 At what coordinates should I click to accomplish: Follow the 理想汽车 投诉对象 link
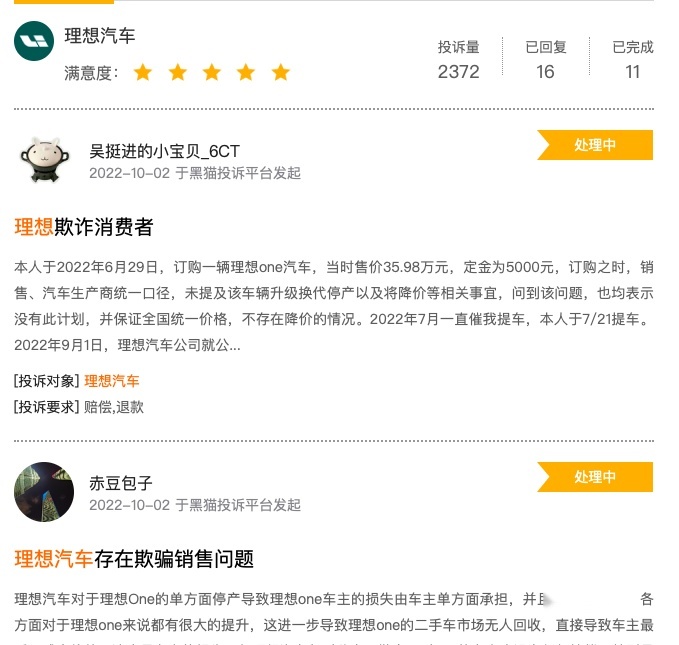coord(112,381)
